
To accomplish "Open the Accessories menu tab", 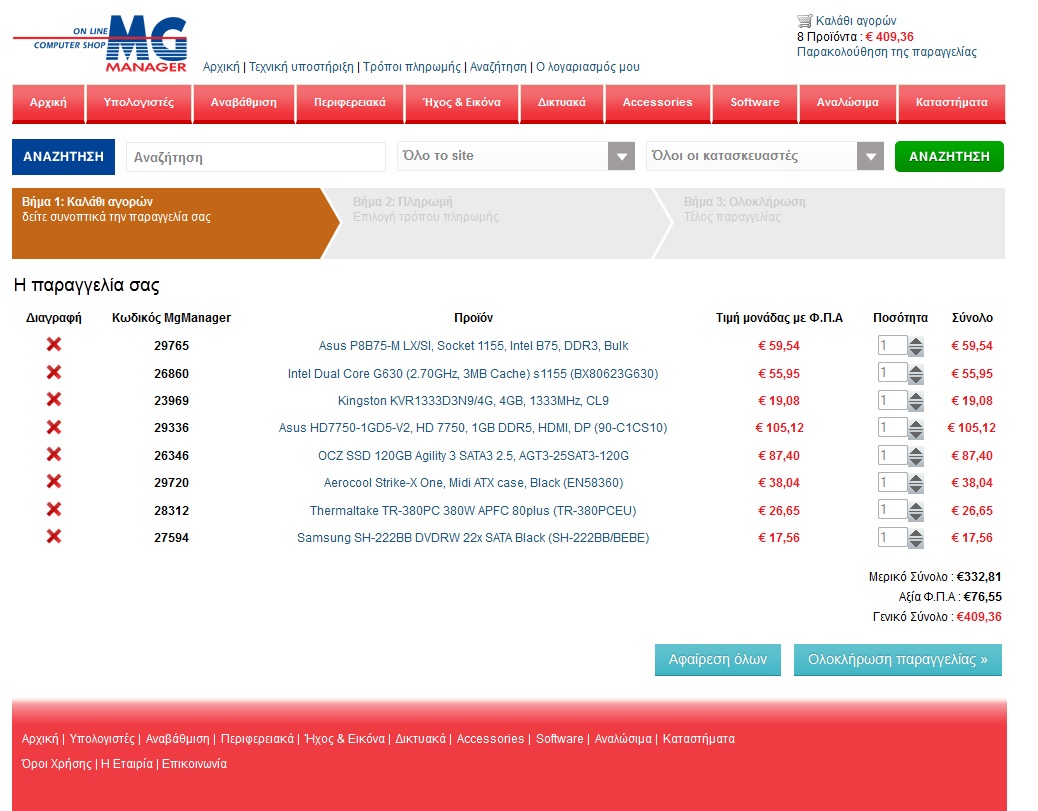I will coord(657,103).
